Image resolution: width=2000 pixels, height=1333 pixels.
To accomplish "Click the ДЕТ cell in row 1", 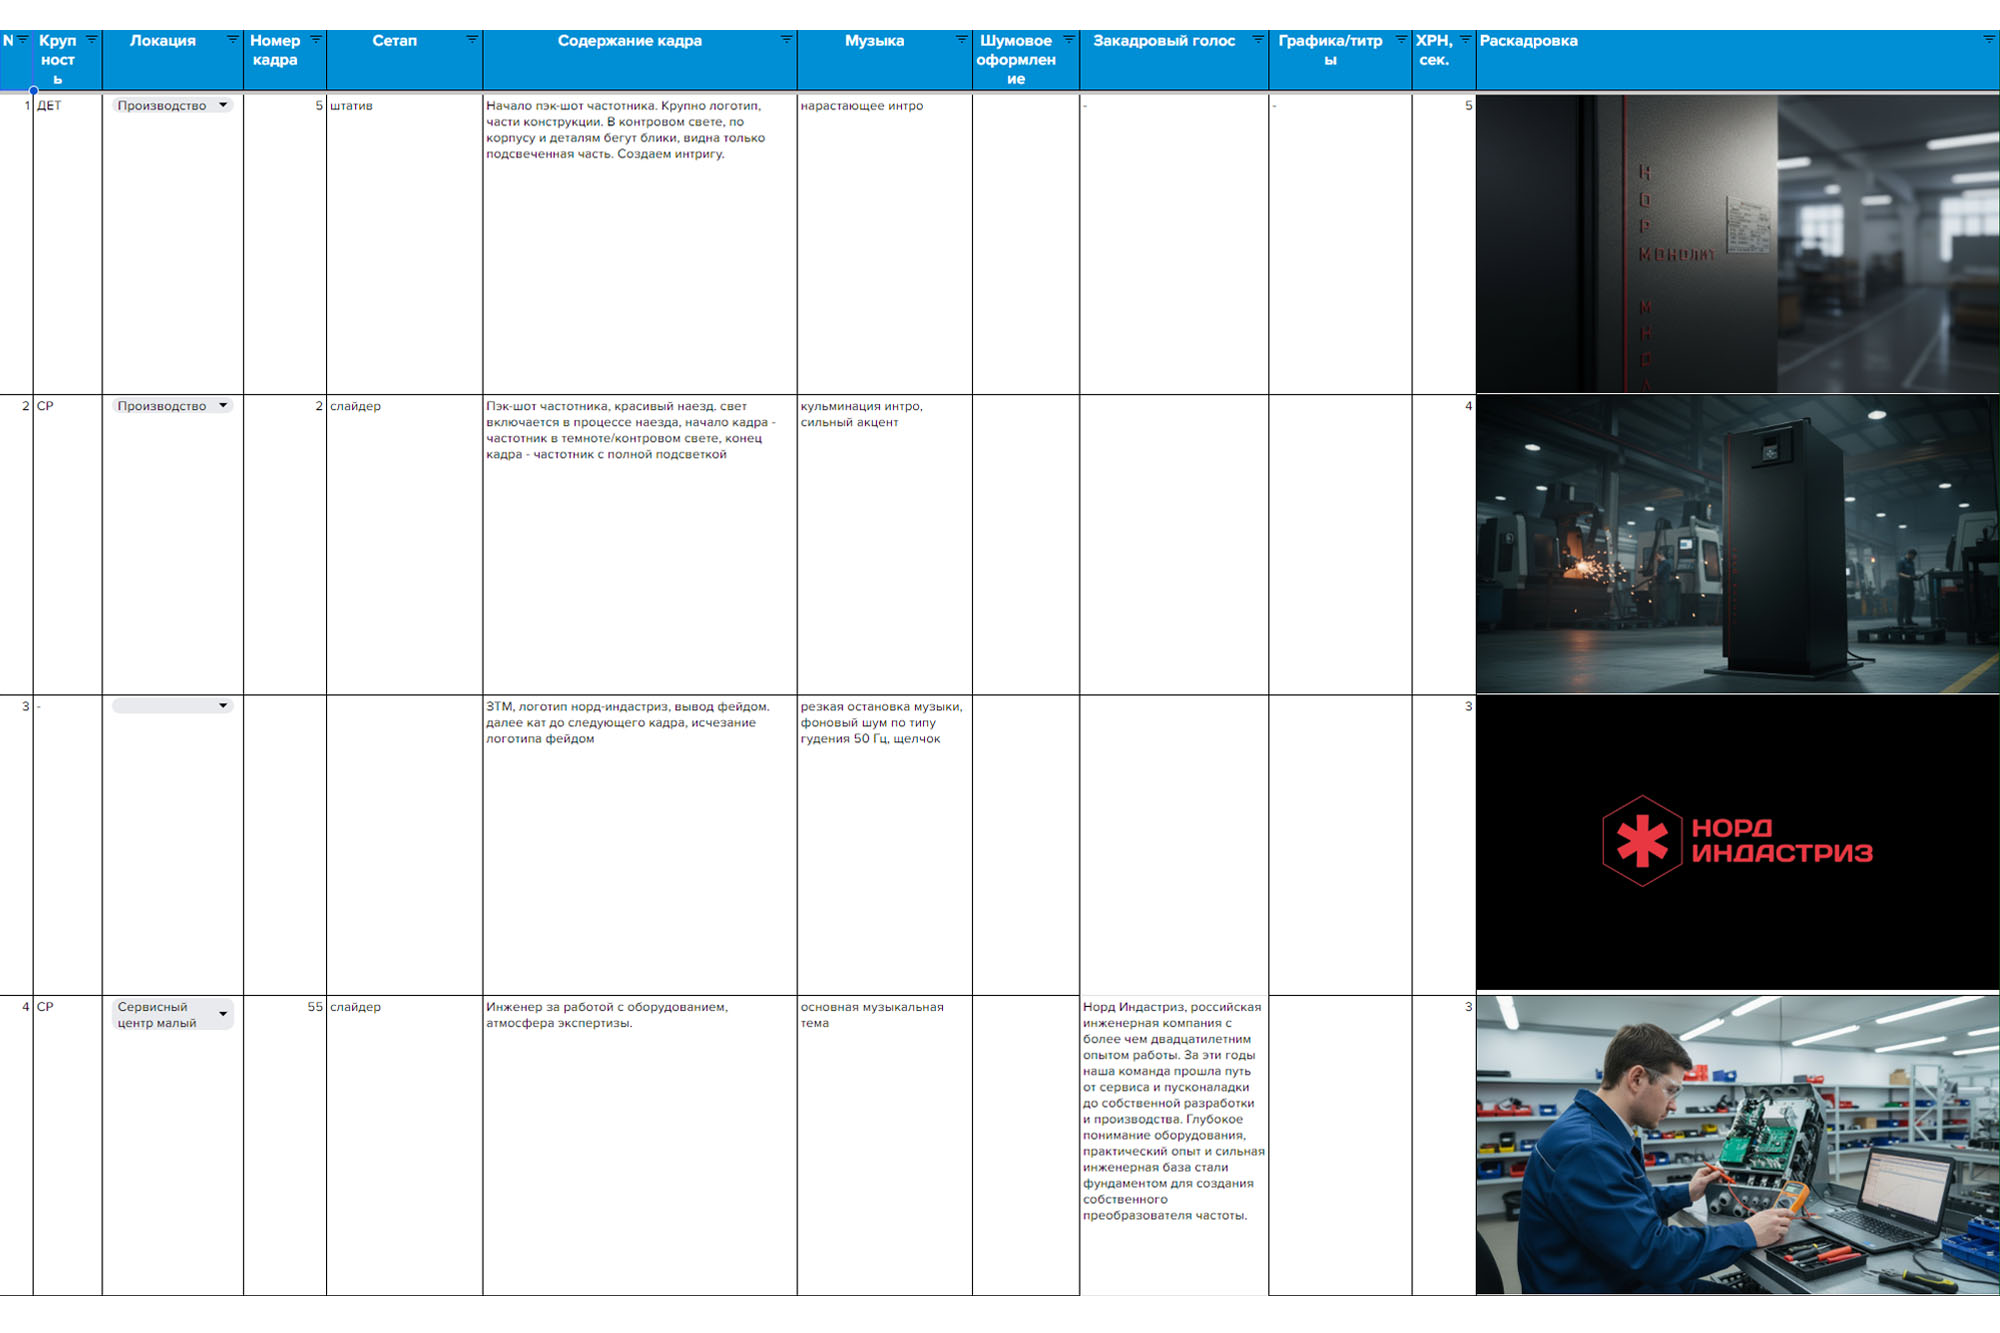I will tap(68, 244).
